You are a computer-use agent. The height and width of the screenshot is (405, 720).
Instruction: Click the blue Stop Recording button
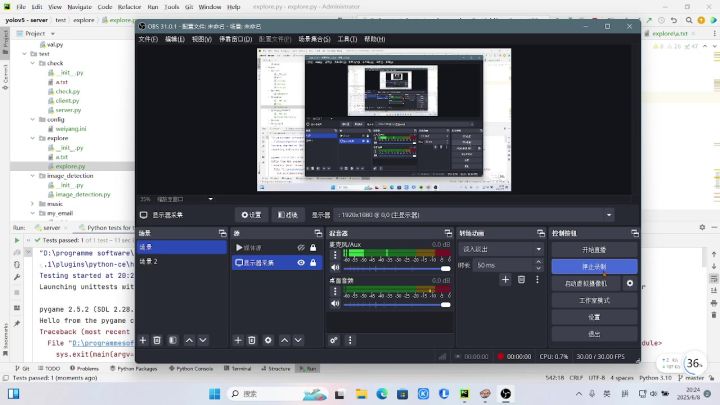[594, 267]
